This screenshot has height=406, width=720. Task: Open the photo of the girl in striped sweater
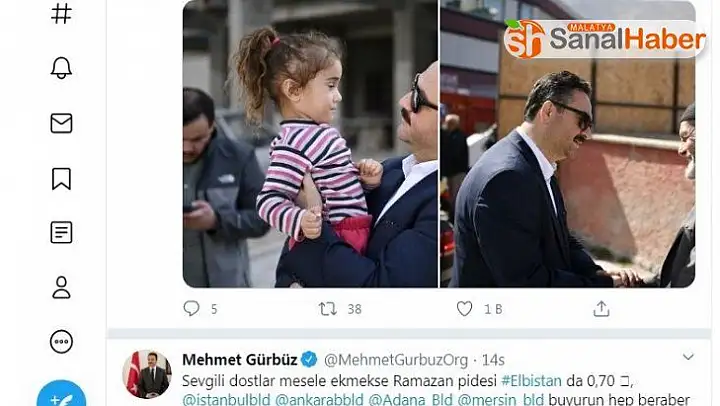pyautogui.click(x=310, y=144)
